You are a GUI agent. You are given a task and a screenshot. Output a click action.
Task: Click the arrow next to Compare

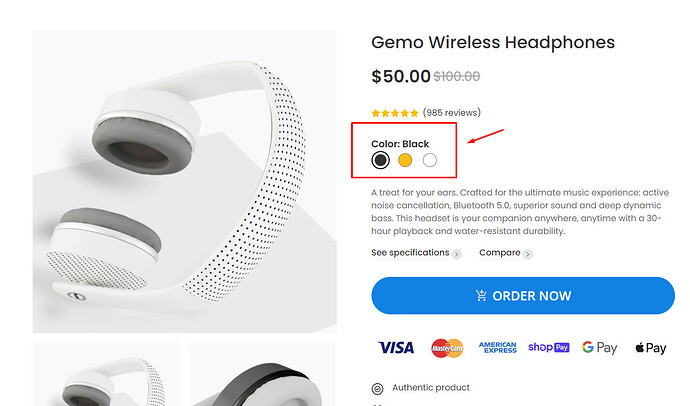click(x=528, y=254)
